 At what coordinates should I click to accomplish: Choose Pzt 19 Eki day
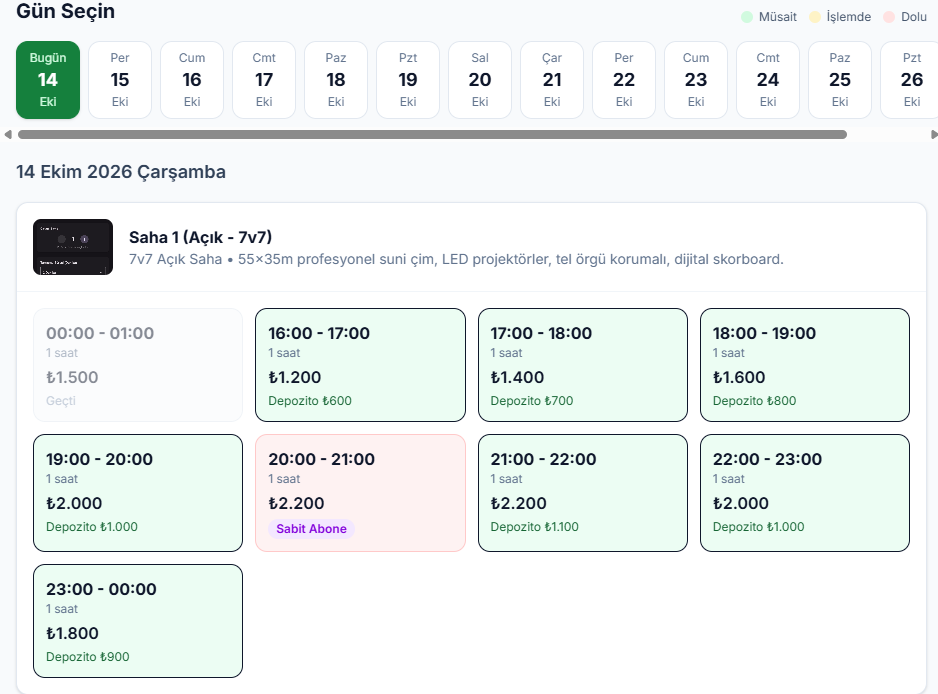point(408,80)
